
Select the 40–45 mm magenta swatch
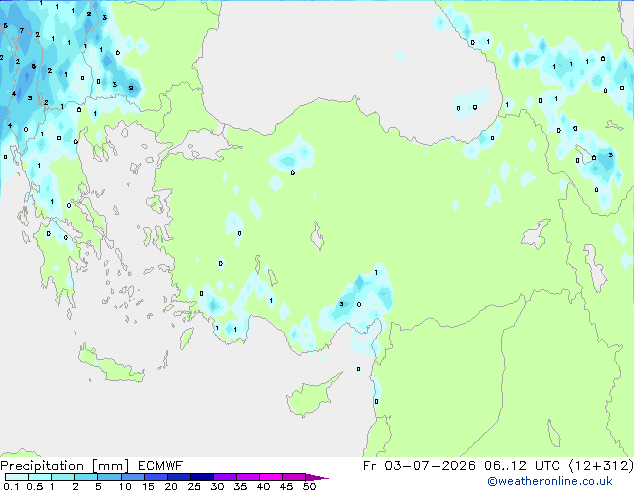(x=271, y=477)
